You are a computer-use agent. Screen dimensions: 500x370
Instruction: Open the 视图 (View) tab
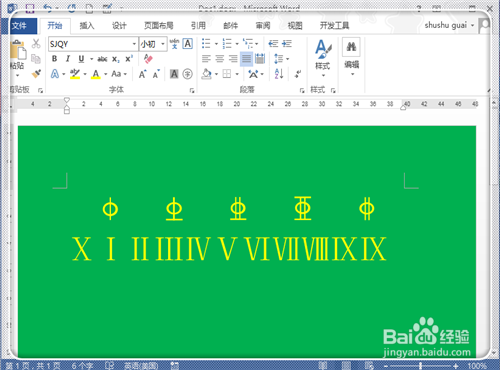[x=295, y=26]
